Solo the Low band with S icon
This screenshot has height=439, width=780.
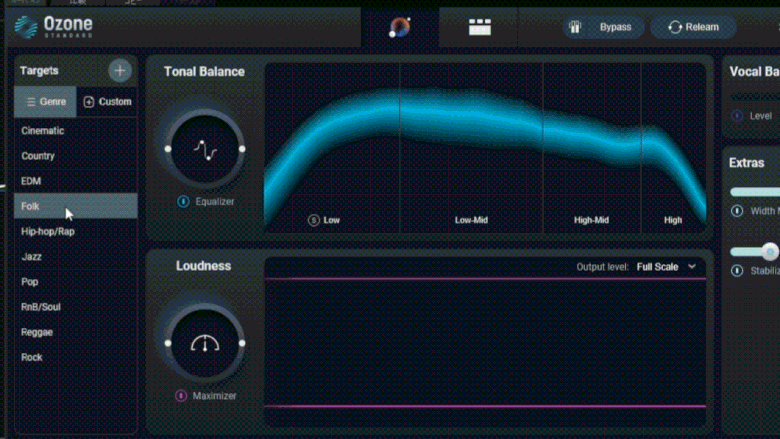click(x=314, y=220)
